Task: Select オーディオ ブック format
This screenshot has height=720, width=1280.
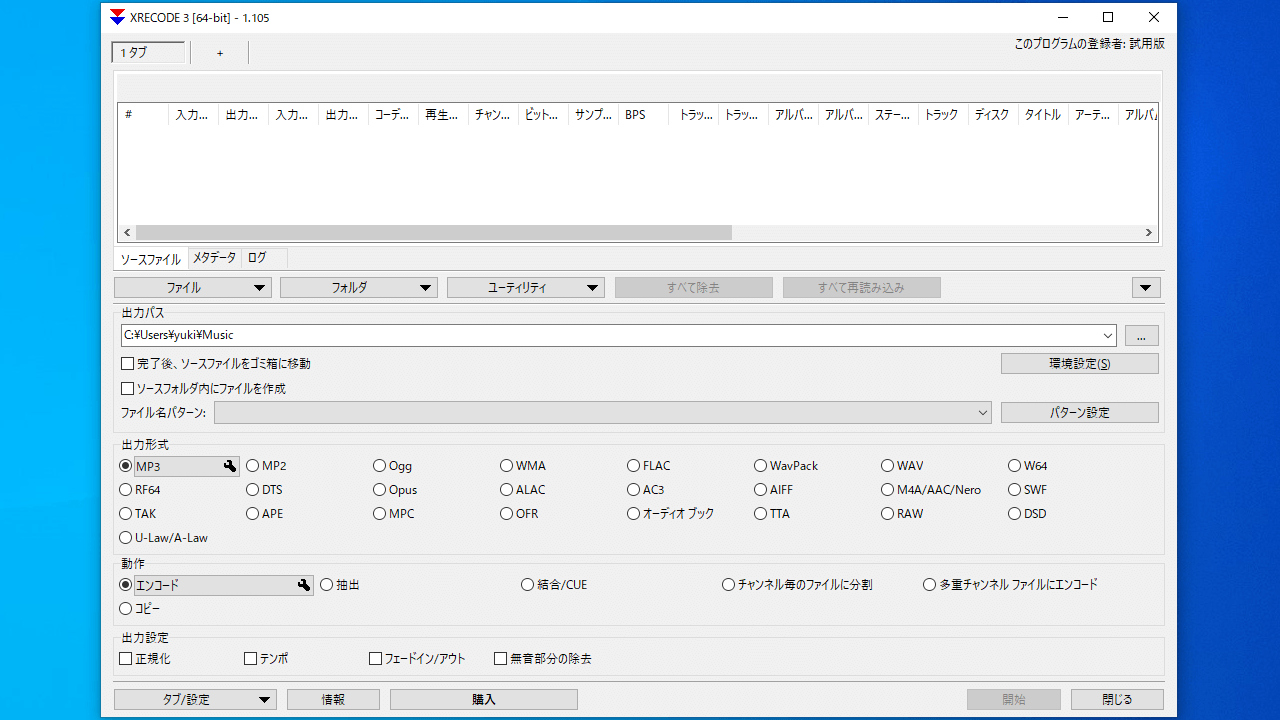Action: 671,514
